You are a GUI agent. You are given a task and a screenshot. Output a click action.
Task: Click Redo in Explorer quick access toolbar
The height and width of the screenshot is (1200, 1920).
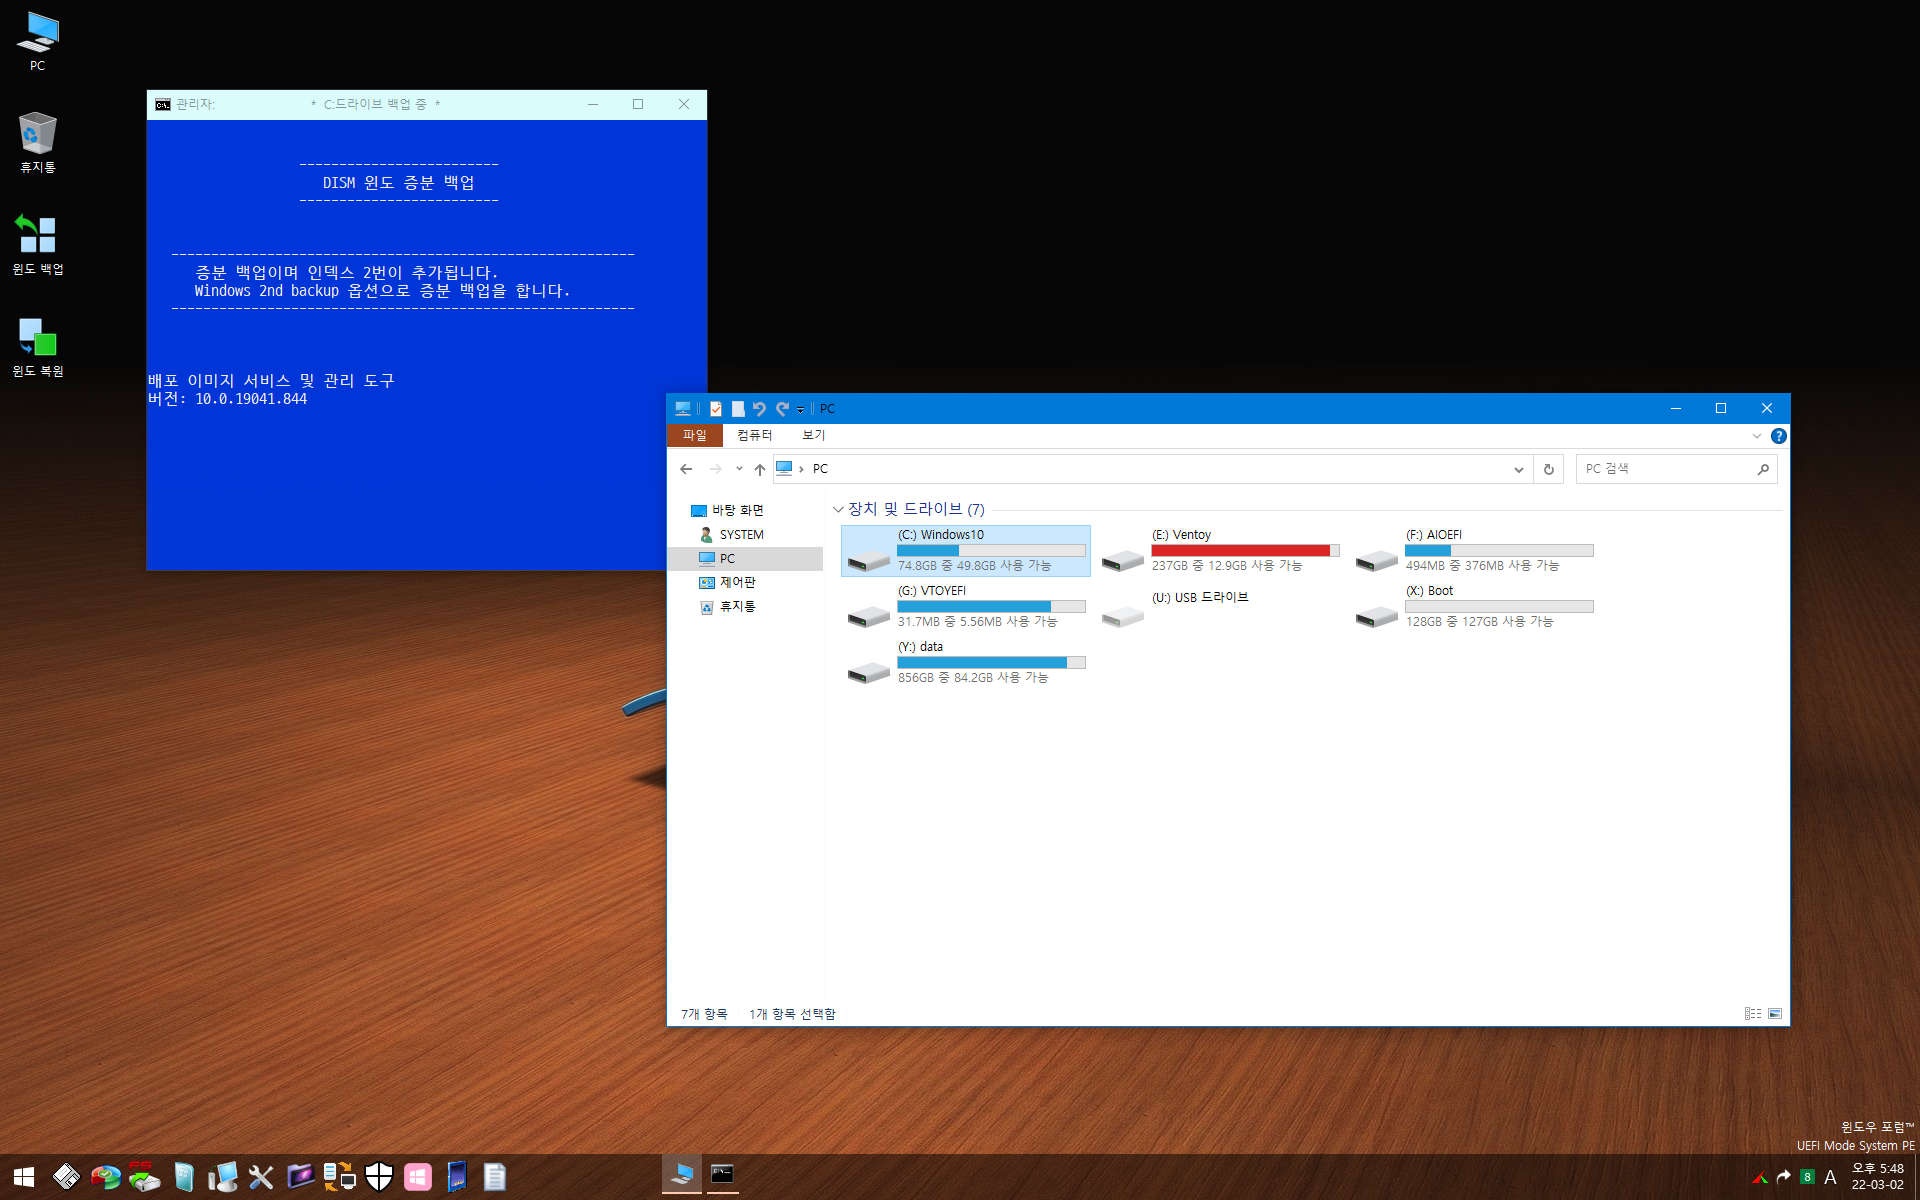pyautogui.click(x=782, y=408)
